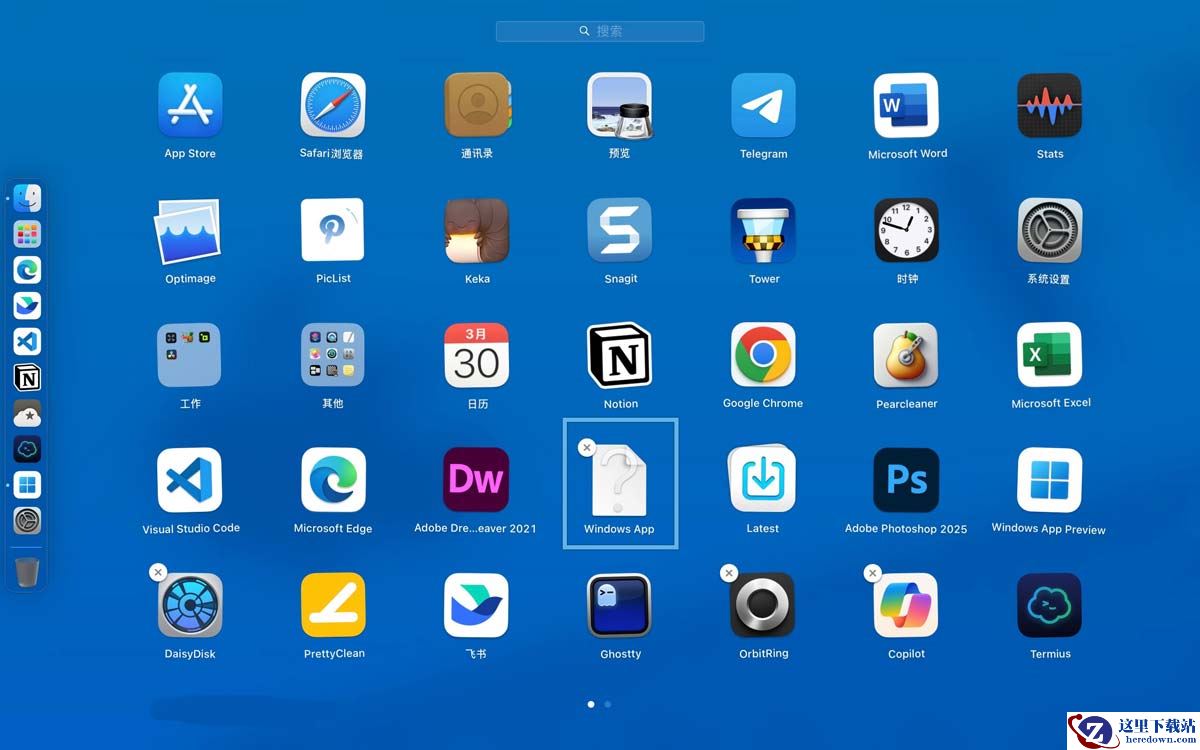The width and height of the screenshot is (1200, 750).
Task: Launch Adobe Dreamweaver 2021
Action: pyautogui.click(x=477, y=480)
